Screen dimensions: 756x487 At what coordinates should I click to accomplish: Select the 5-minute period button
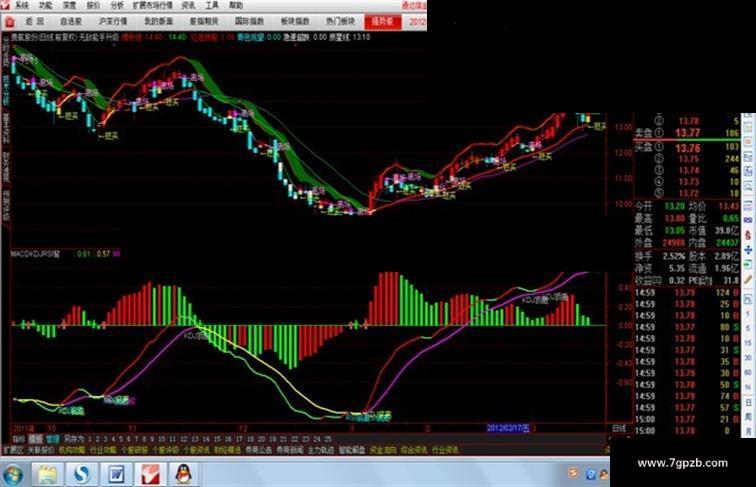pyautogui.click(x=748, y=328)
